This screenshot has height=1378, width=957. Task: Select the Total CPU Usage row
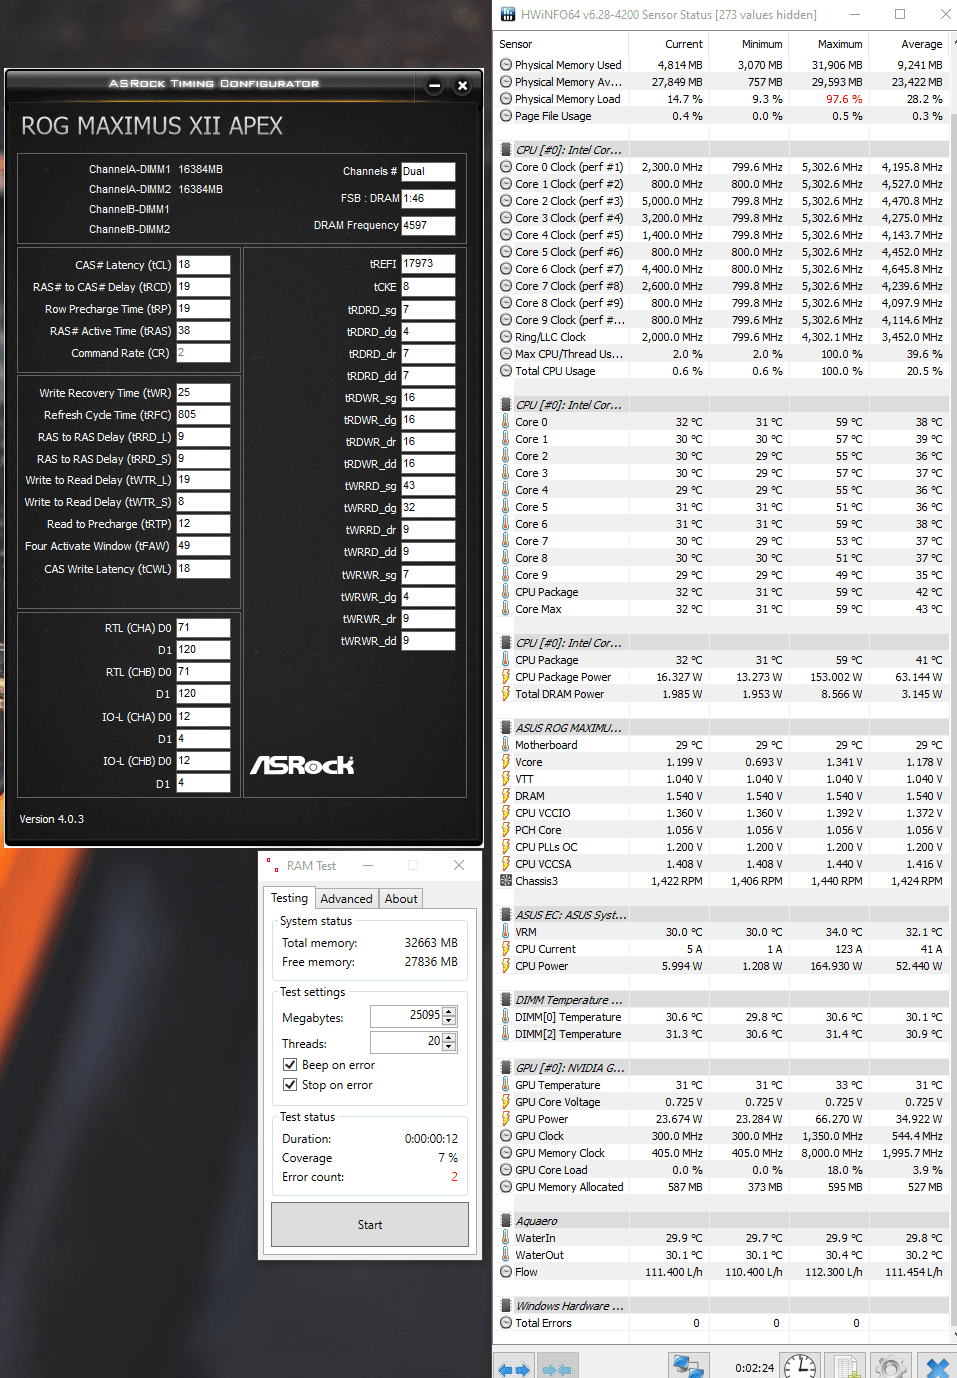point(722,371)
